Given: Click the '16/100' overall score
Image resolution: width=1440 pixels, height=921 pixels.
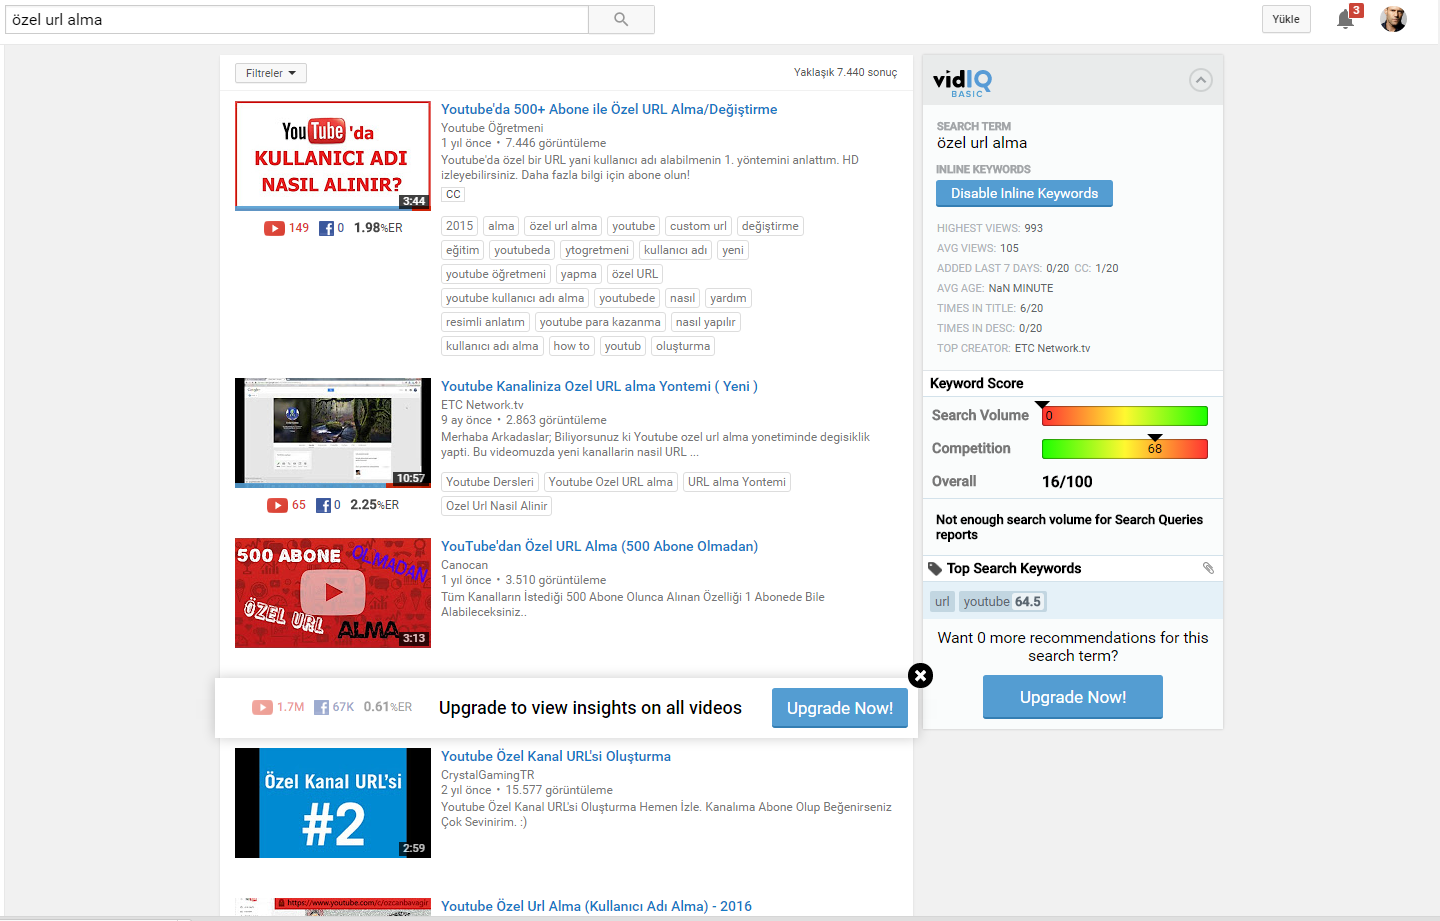Looking at the screenshot, I should pyautogui.click(x=1067, y=482).
